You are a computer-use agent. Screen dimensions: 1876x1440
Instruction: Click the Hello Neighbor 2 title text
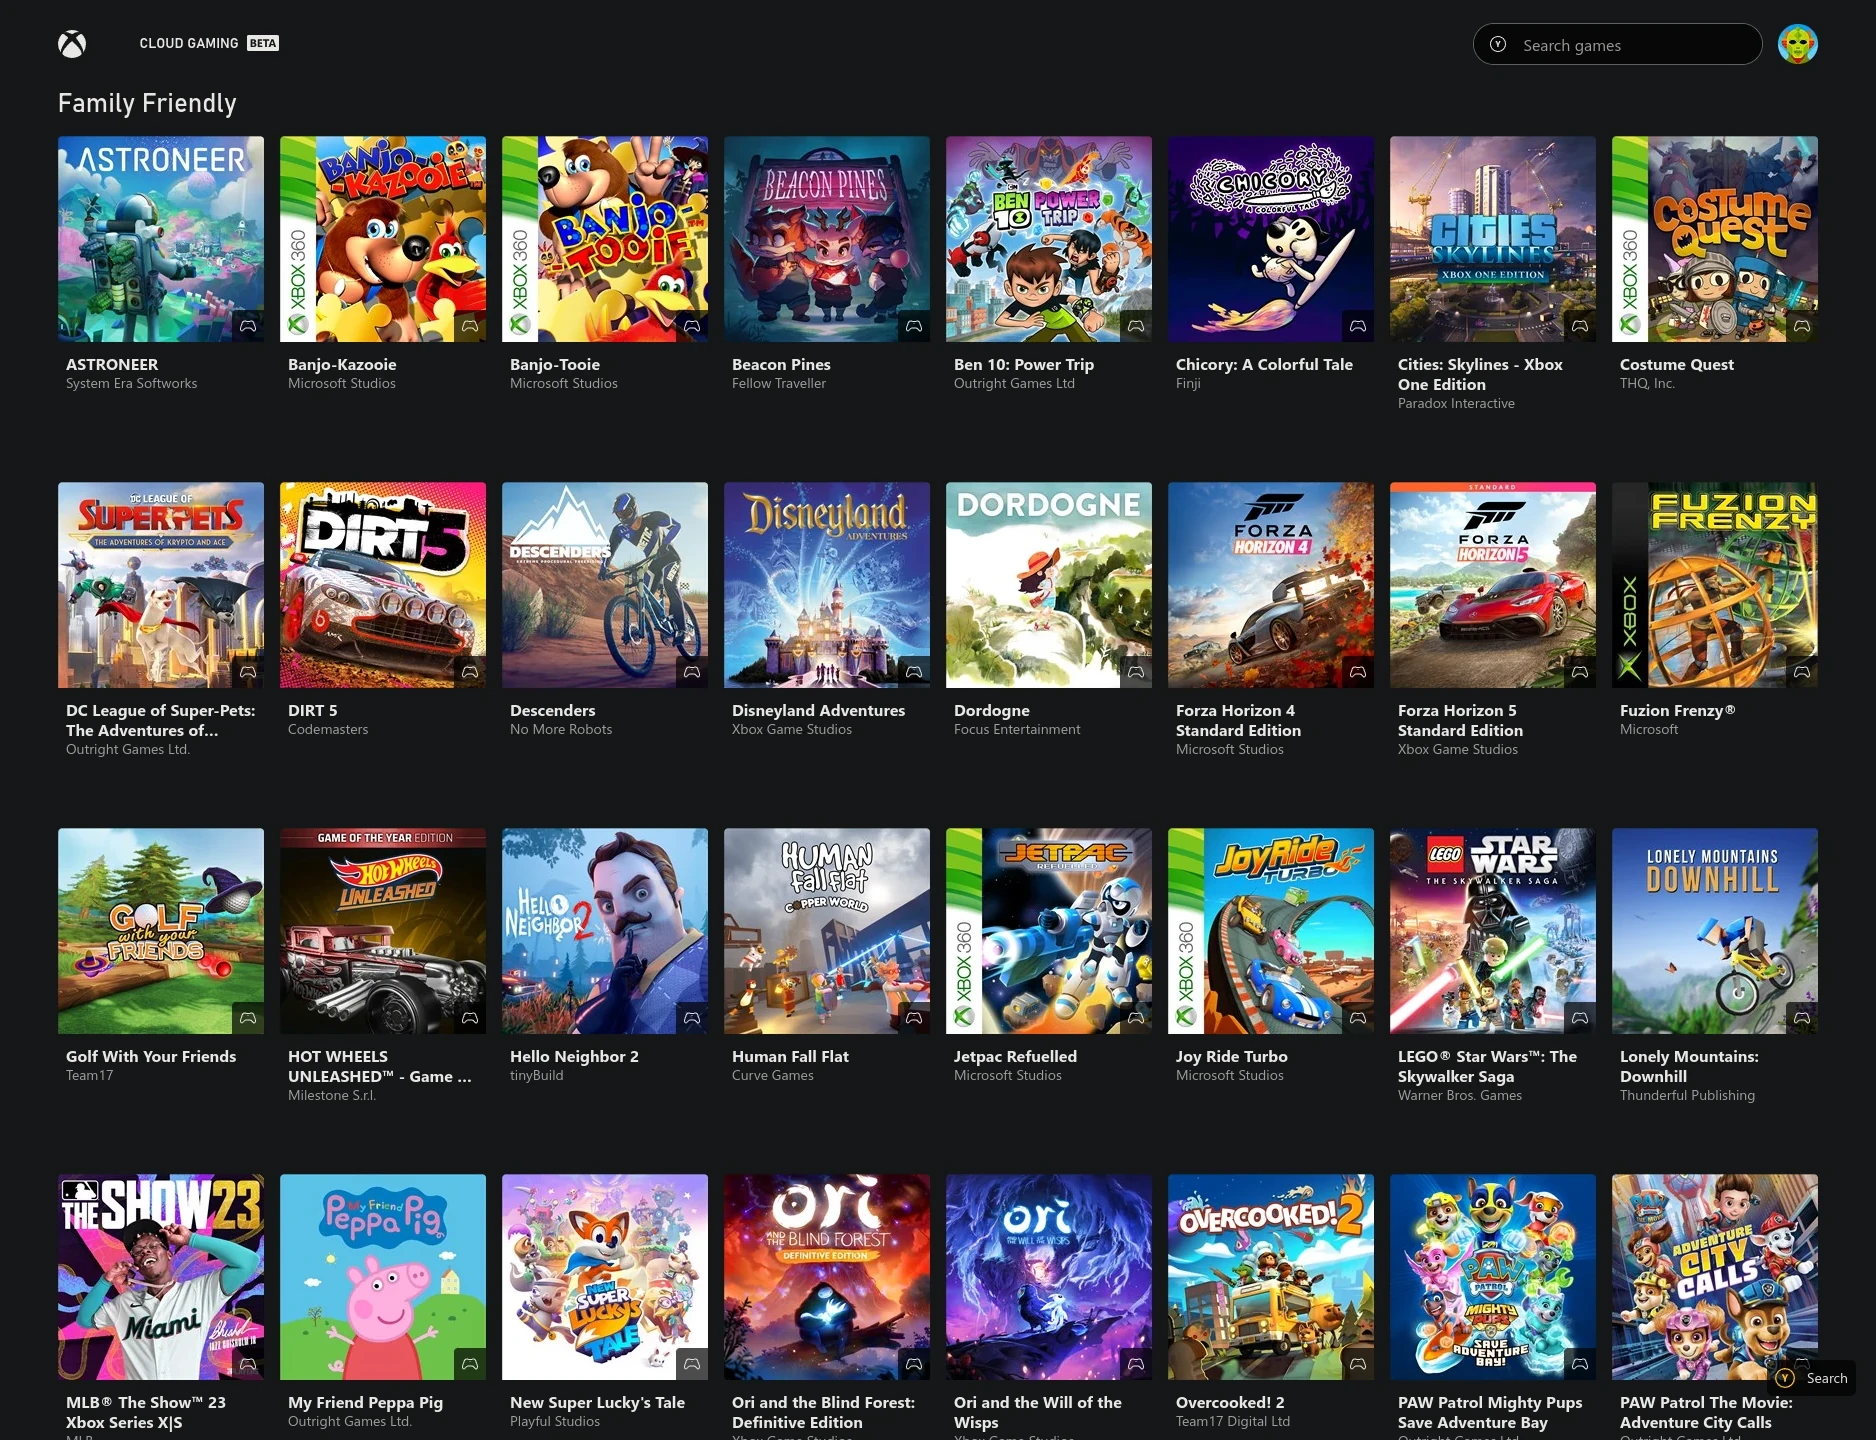click(x=574, y=1056)
